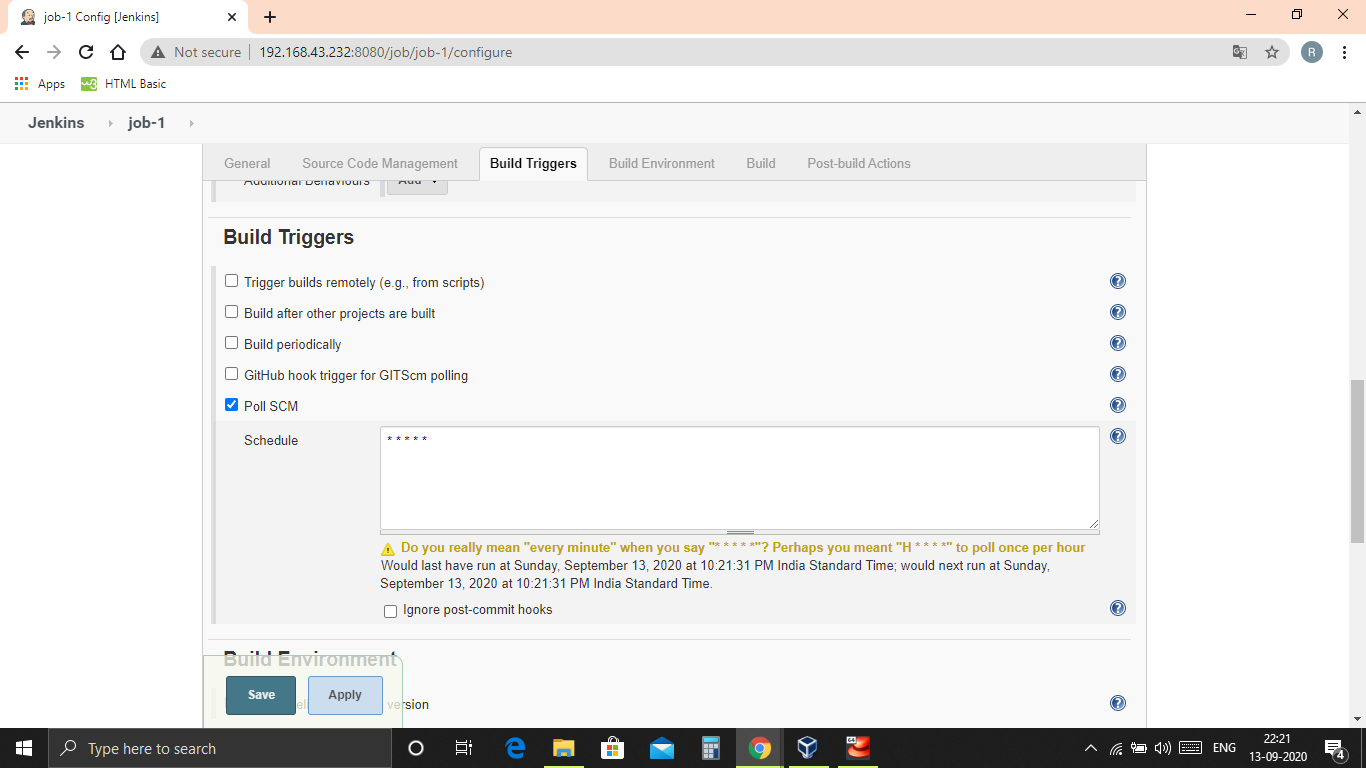Open the Chrome three-dot menu
The image size is (1366, 768).
tap(1343, 52)
